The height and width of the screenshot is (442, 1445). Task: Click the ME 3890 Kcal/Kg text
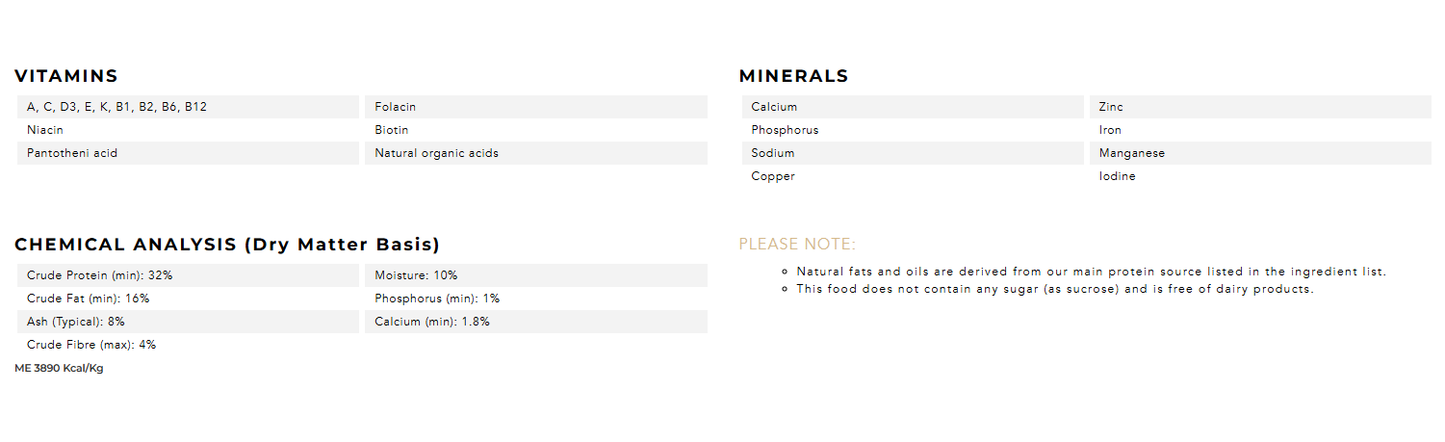point(59,369)
